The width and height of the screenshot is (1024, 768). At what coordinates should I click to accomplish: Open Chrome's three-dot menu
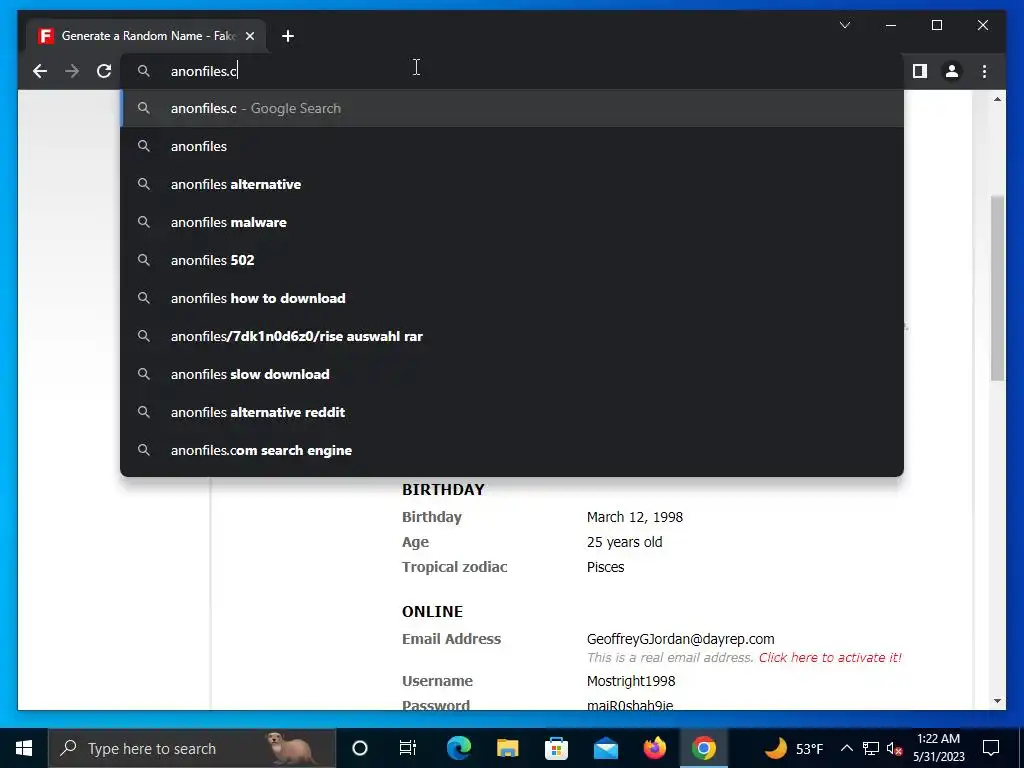(x=984, y=71)
